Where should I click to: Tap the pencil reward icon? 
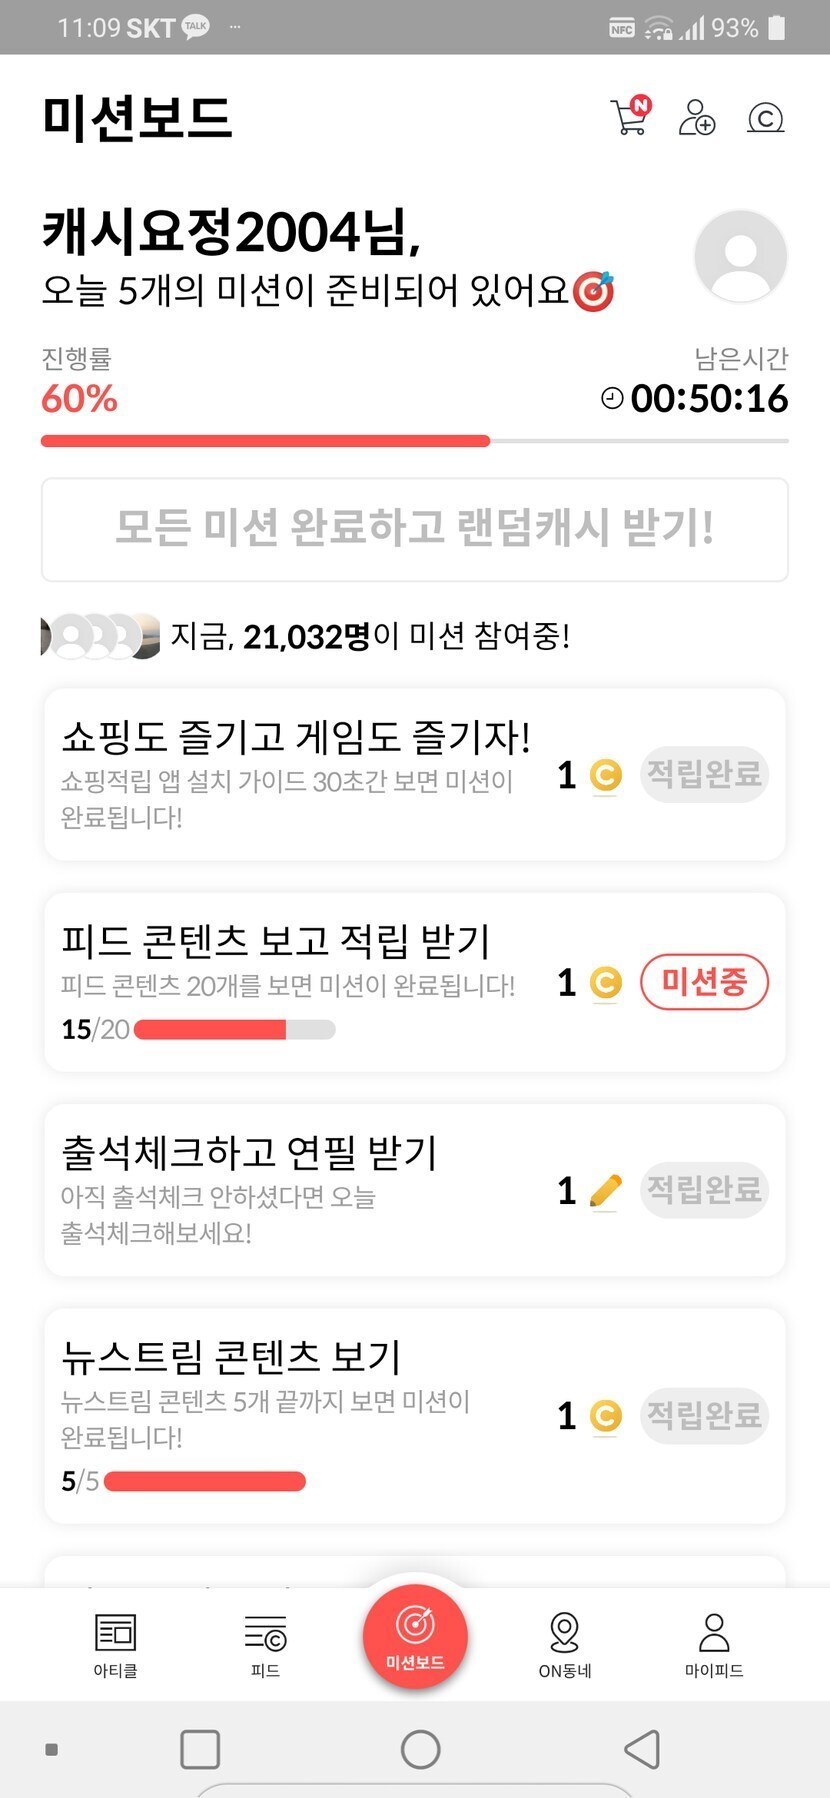[x=605, y=1190]
